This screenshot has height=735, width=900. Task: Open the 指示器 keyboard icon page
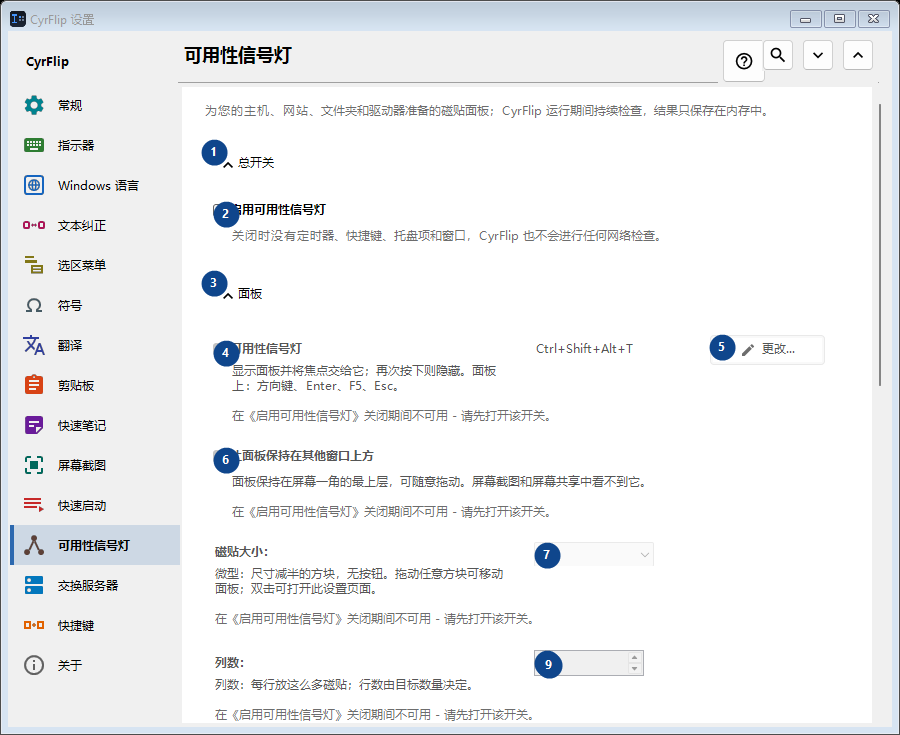(x=34, y=145)
